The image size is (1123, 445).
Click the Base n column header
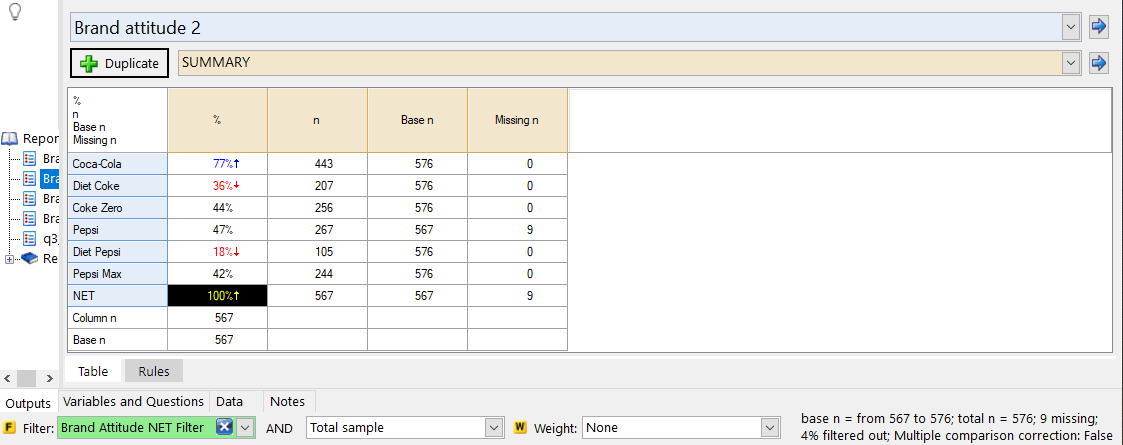(x=418, y=120)
